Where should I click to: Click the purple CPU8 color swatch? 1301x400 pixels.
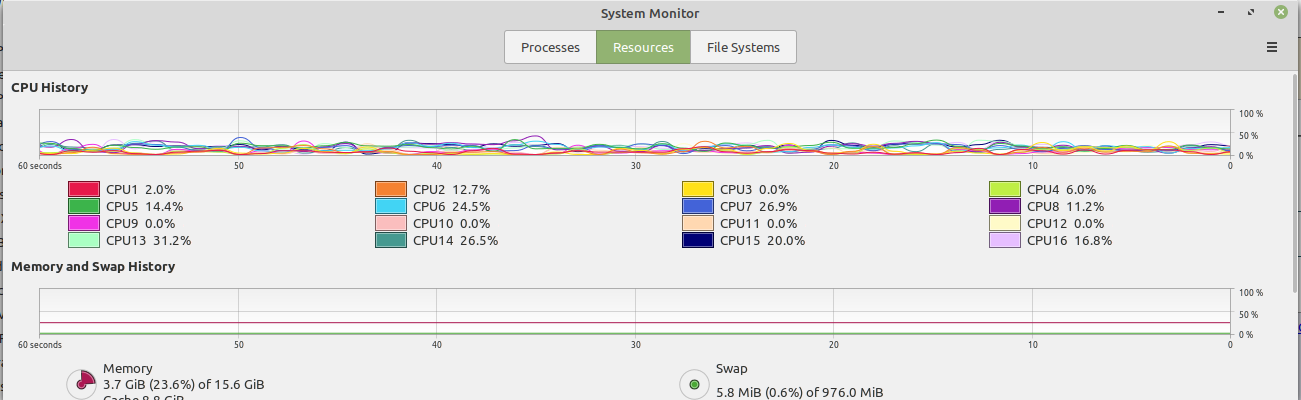click(1005, 206)
